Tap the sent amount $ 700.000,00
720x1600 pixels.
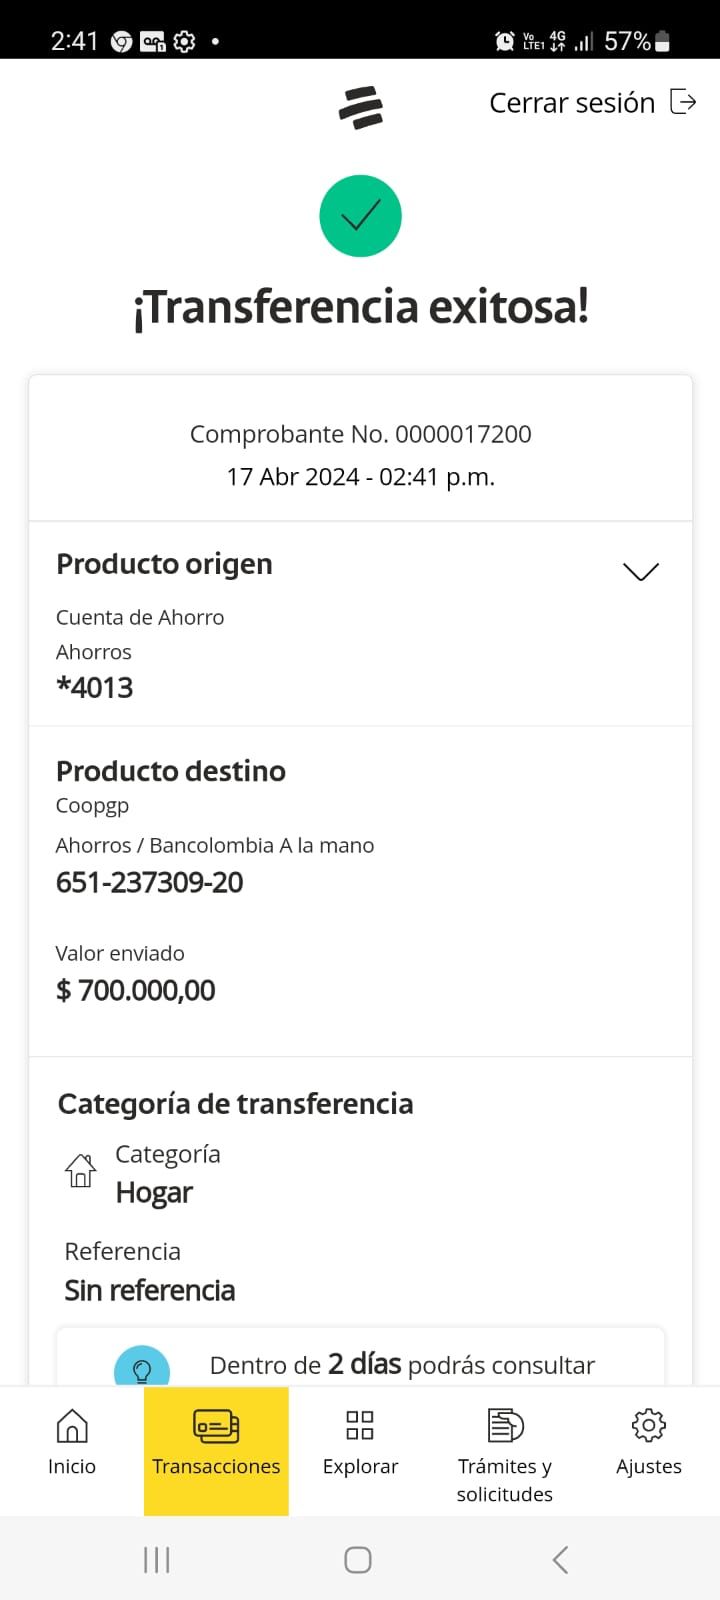(x=136, y=990)
